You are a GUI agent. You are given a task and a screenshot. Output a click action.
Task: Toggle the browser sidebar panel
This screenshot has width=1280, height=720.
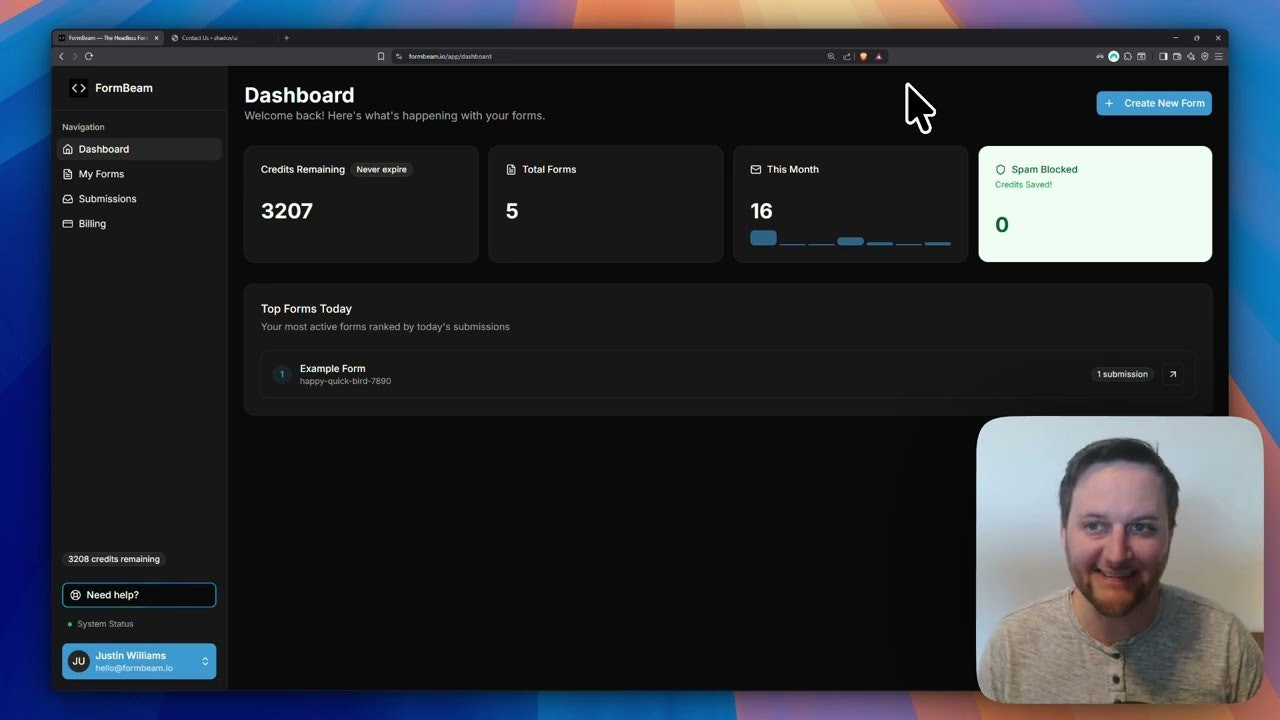tap(1163, 56)
